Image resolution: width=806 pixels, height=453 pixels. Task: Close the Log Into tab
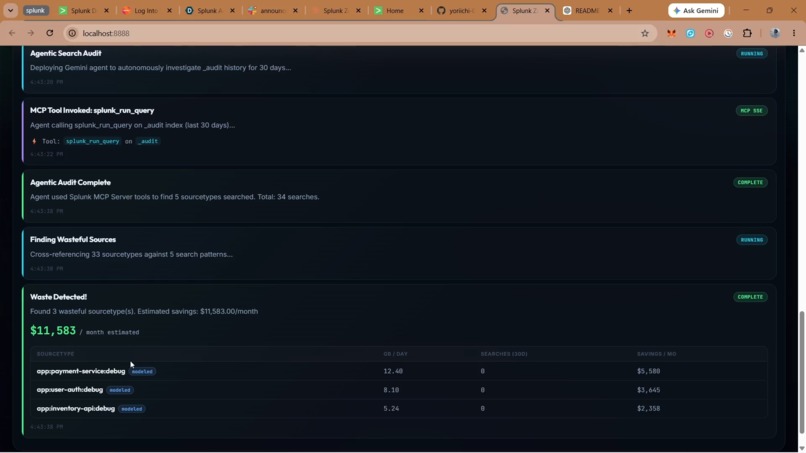coord(169,10)
